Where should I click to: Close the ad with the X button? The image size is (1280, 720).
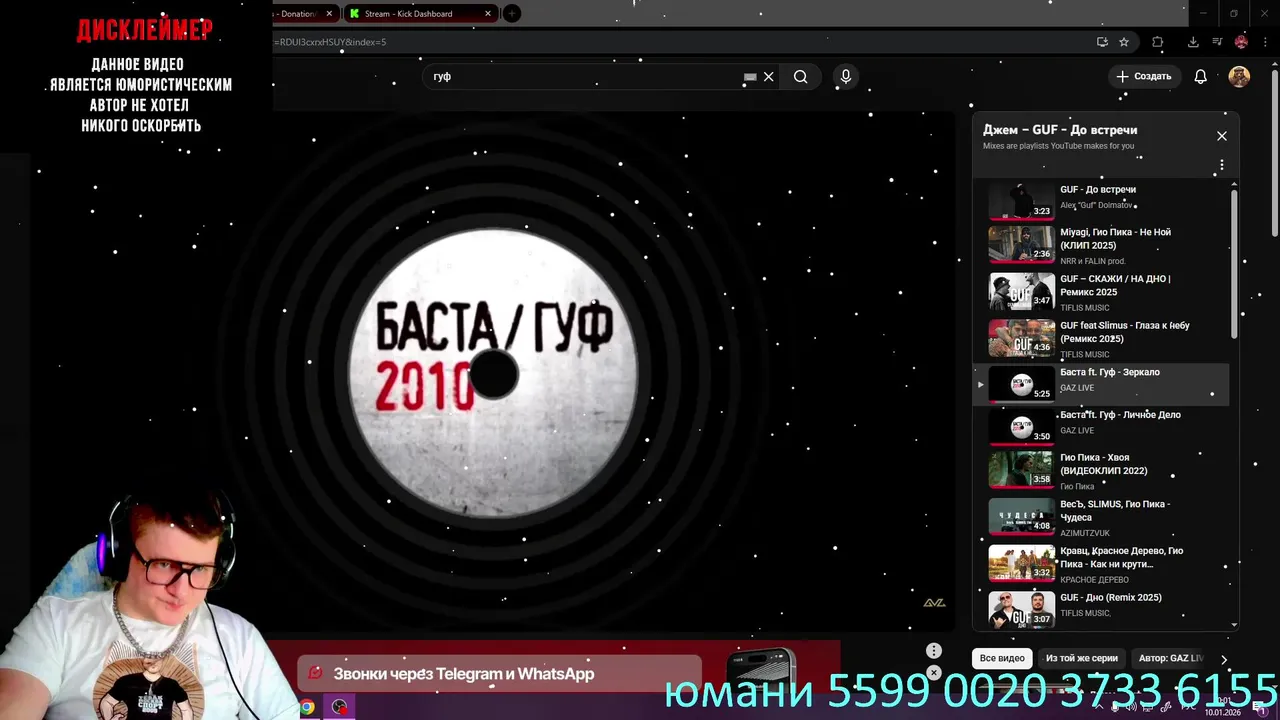(933, 673)
